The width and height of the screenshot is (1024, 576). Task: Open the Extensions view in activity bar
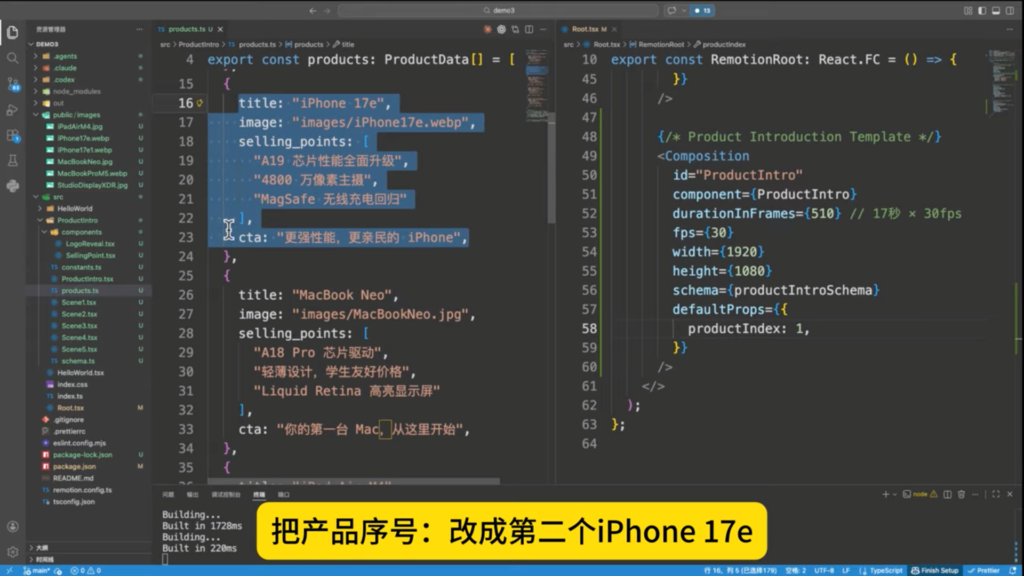point(12,135)
